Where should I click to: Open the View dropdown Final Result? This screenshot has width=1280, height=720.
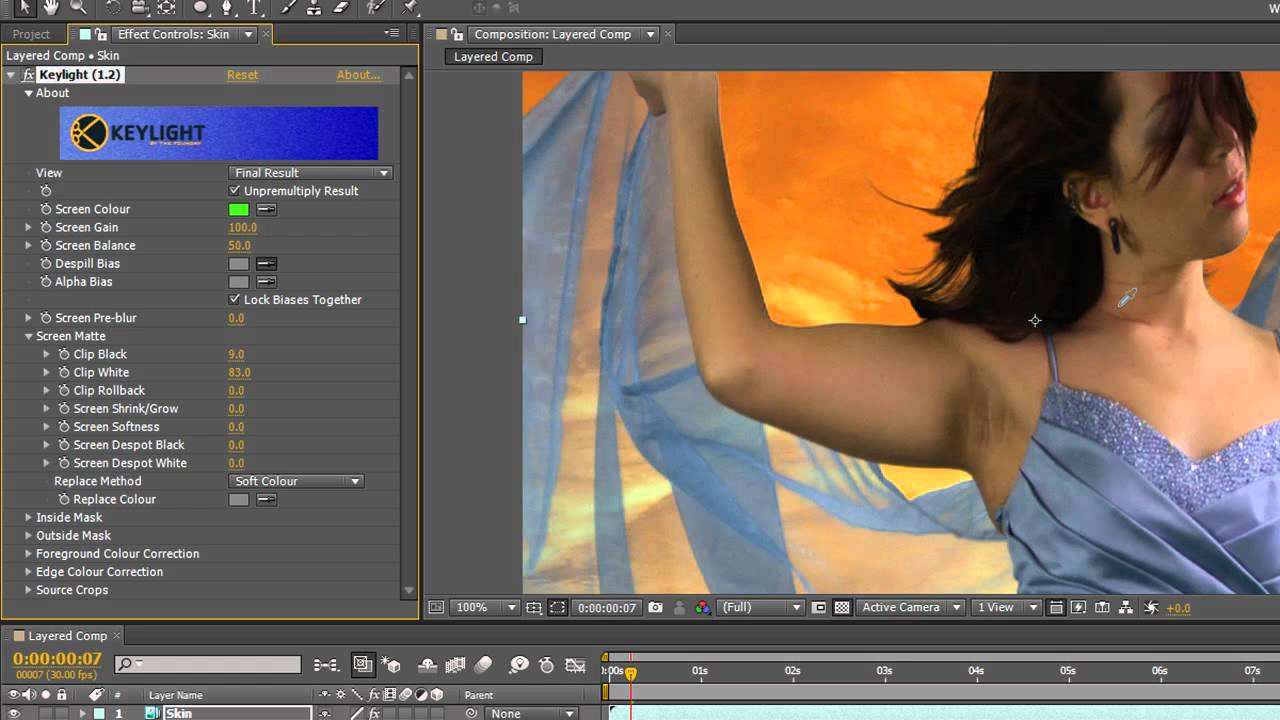(310, 173)
